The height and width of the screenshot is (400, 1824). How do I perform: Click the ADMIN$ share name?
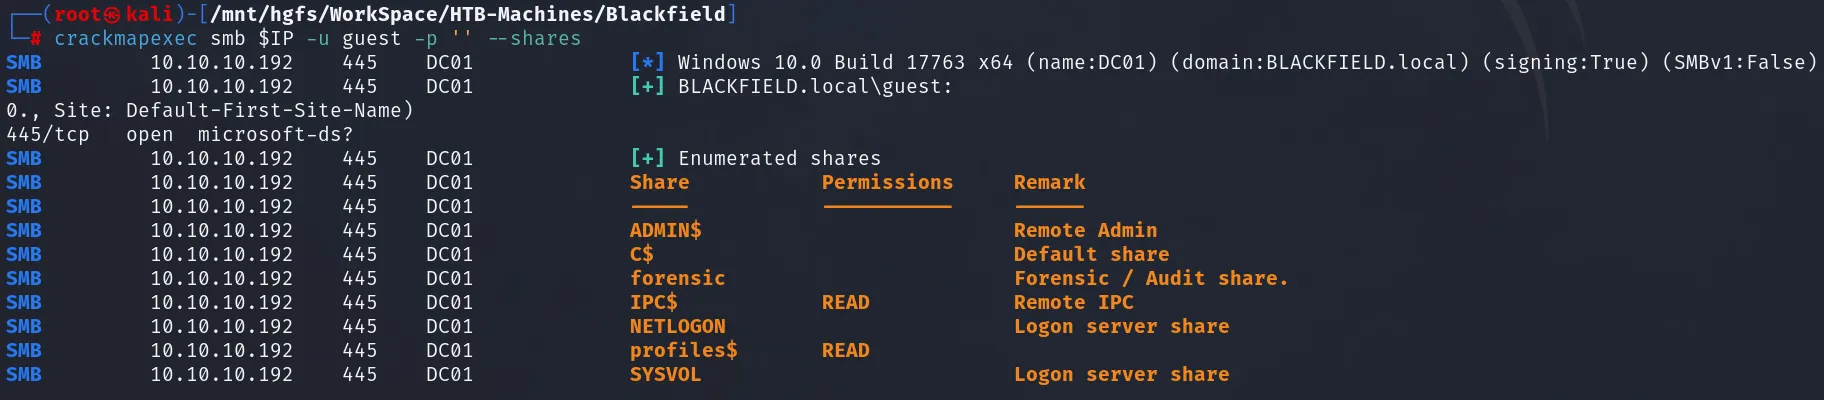[666, 230]
